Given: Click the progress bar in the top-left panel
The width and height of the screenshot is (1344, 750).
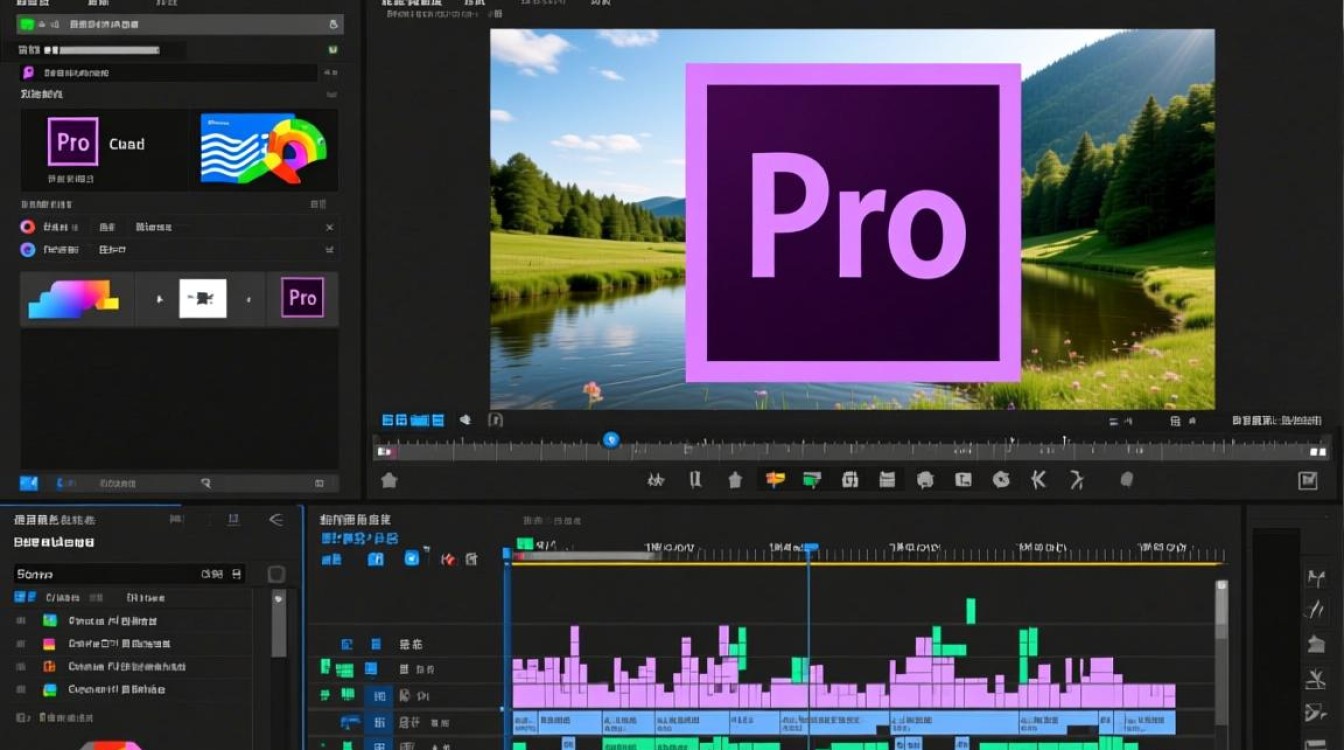Looking at the screenshot, I should coord(101,49).
